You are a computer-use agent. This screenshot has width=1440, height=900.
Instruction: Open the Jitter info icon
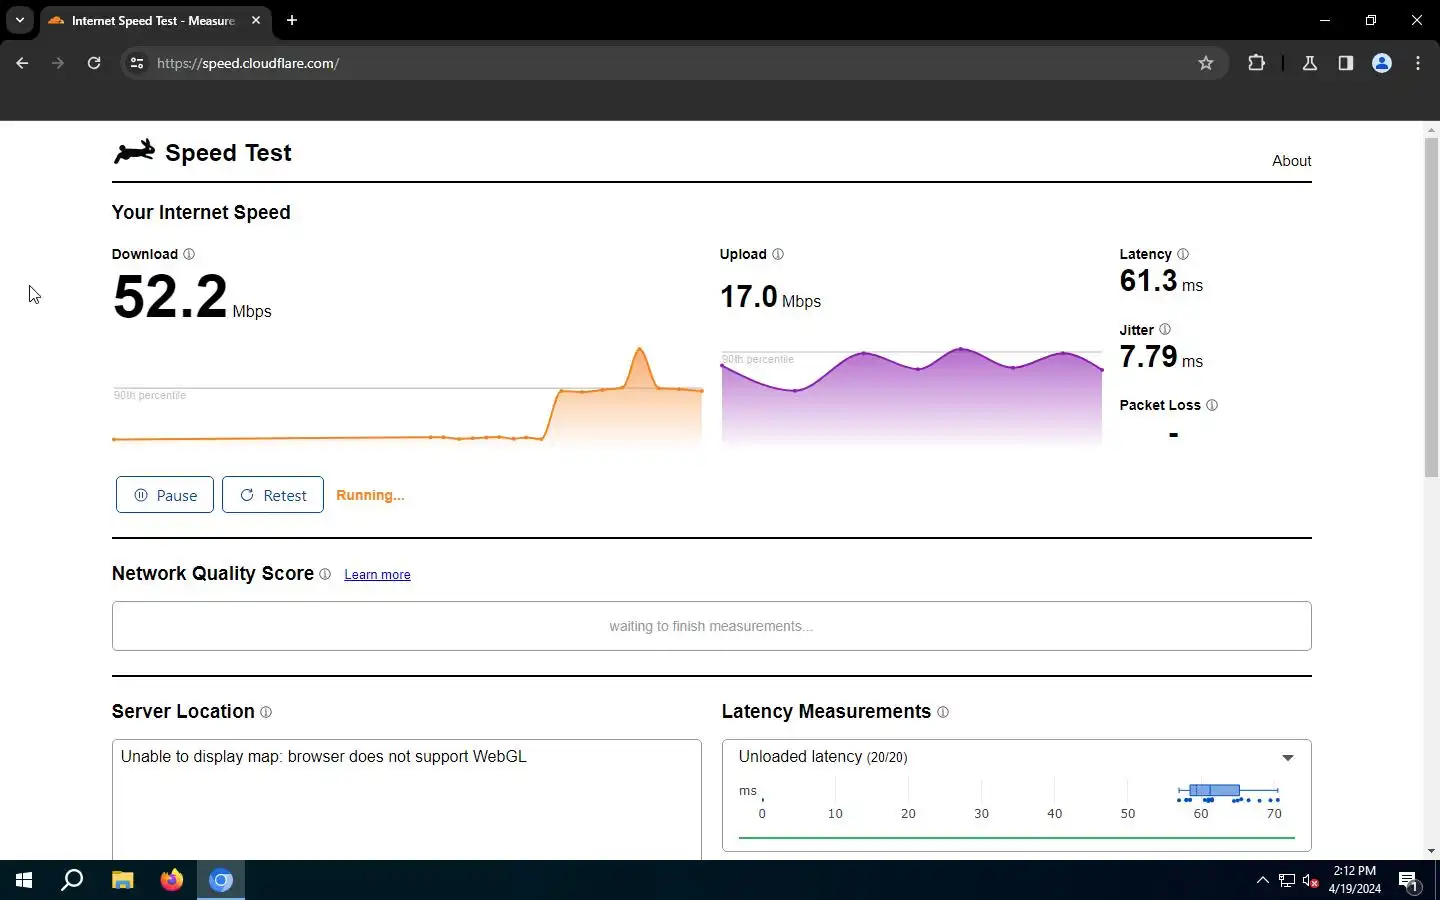[x=1165, y=329]
